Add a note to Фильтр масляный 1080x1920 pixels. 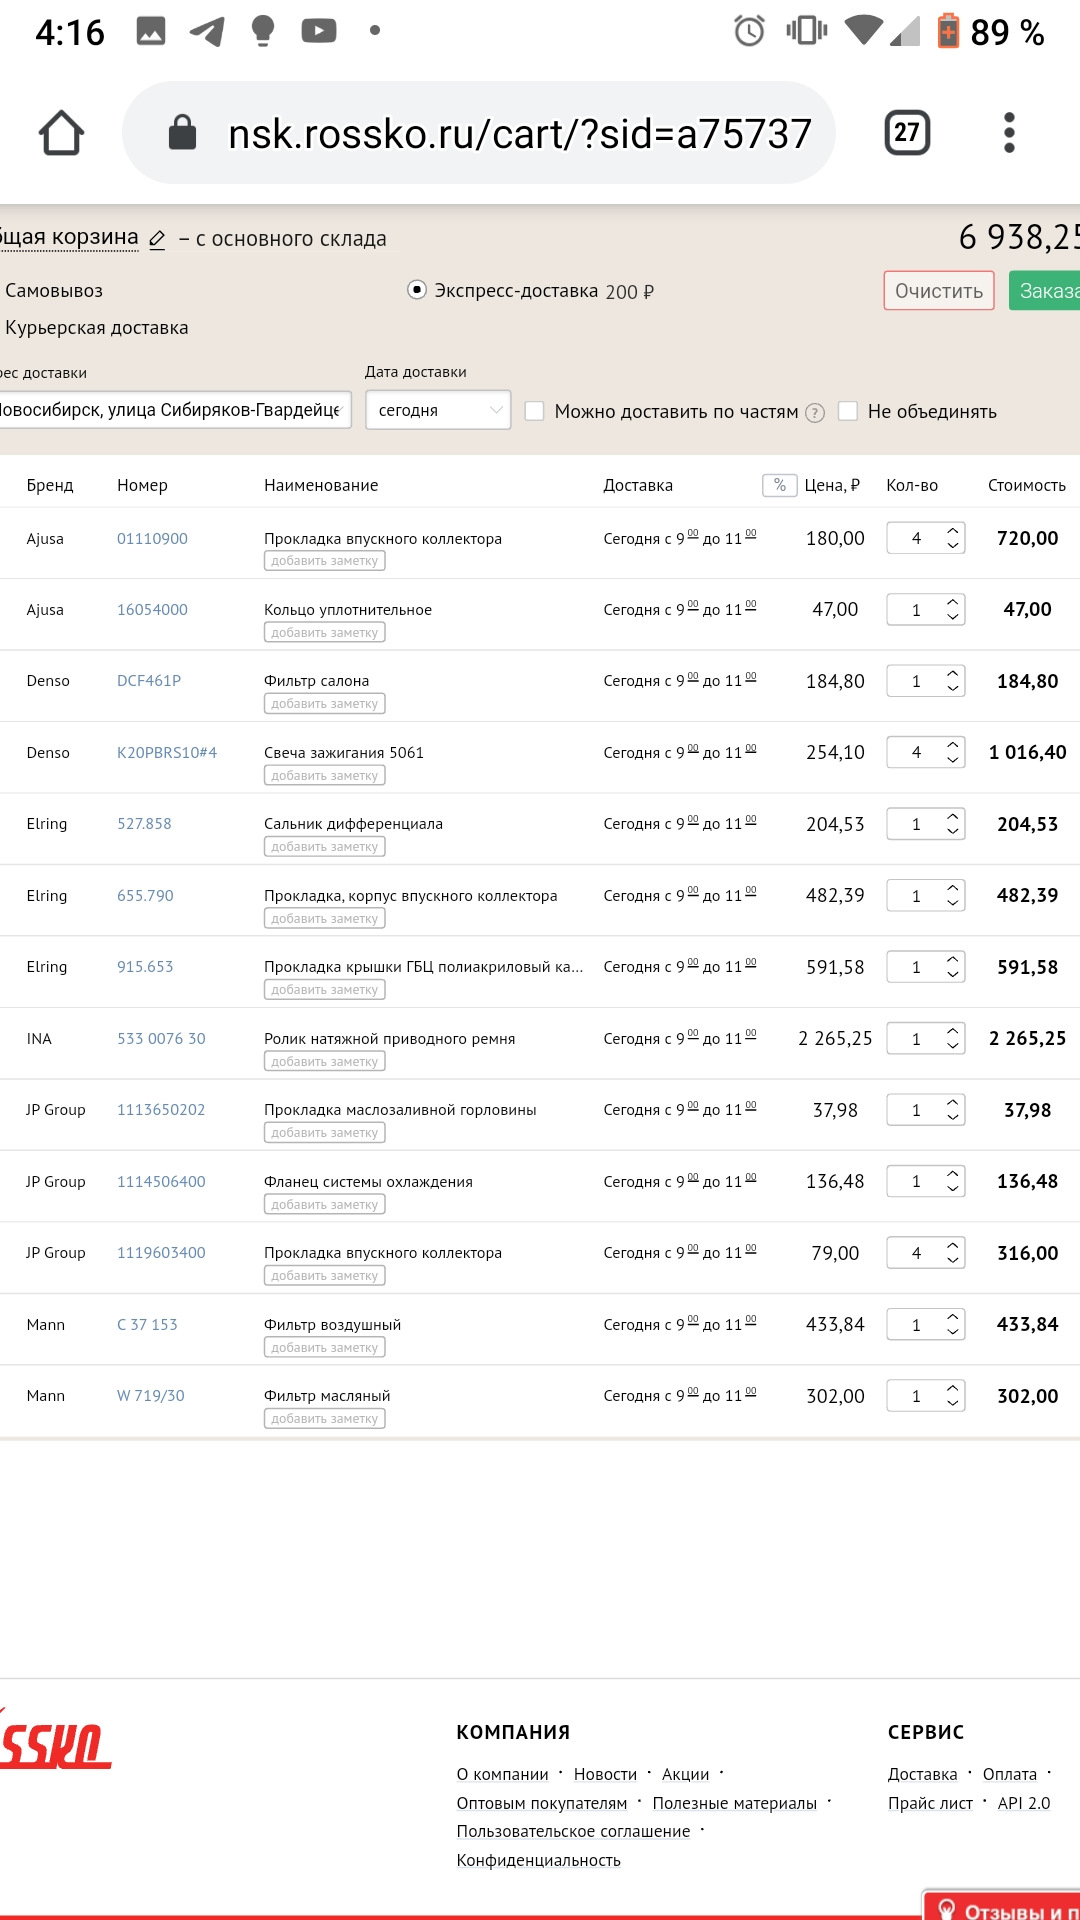(x=325, y=1419)
